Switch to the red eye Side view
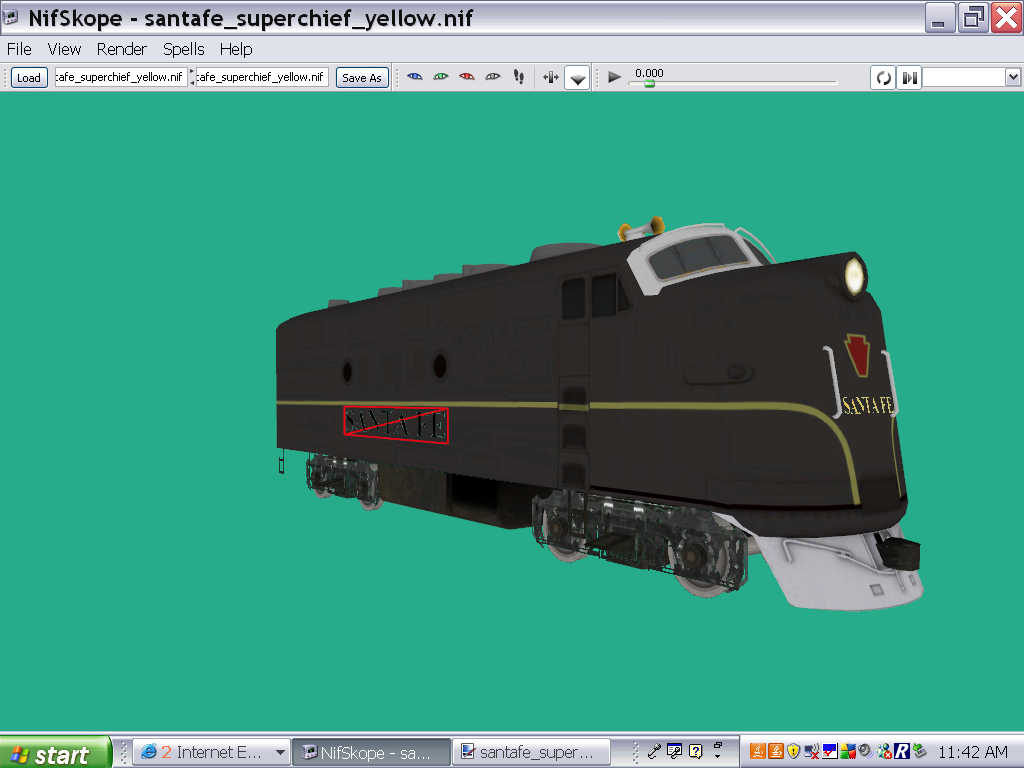The image size is (1024, 768). point(467,77)
